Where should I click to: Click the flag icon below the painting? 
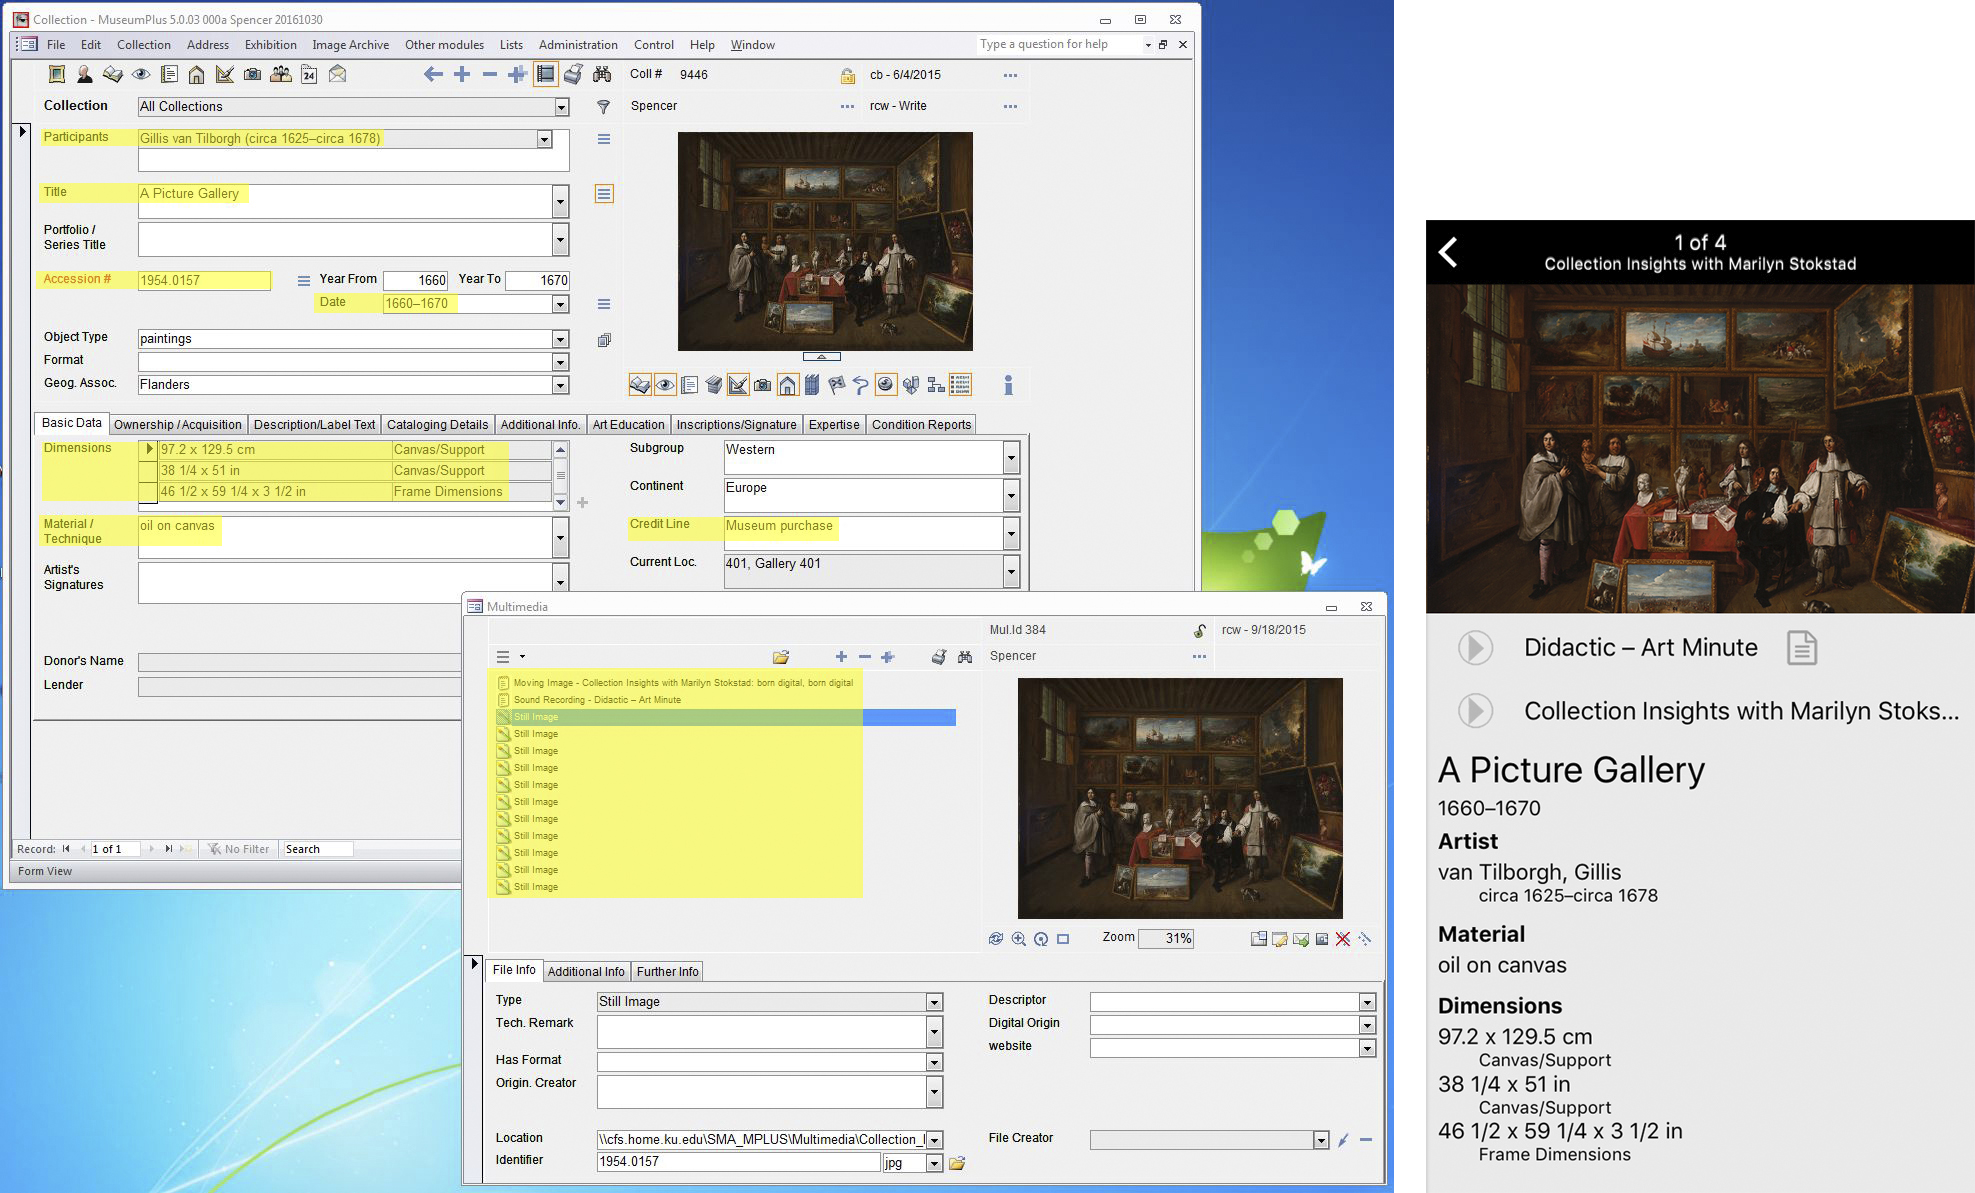836,385
